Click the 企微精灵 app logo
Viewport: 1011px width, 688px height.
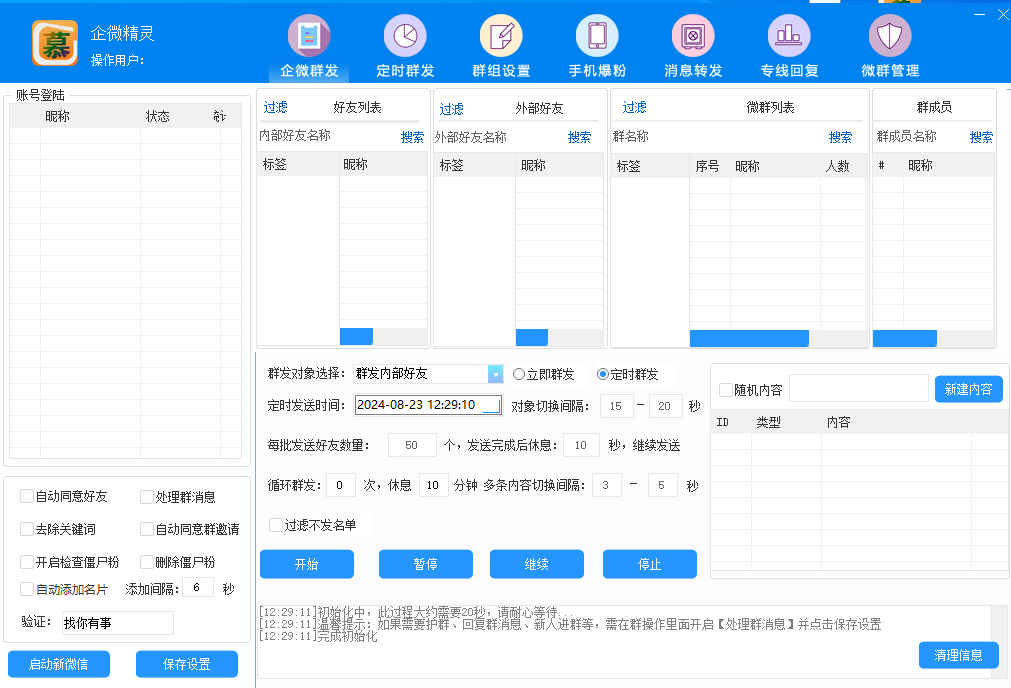(54, 43)
